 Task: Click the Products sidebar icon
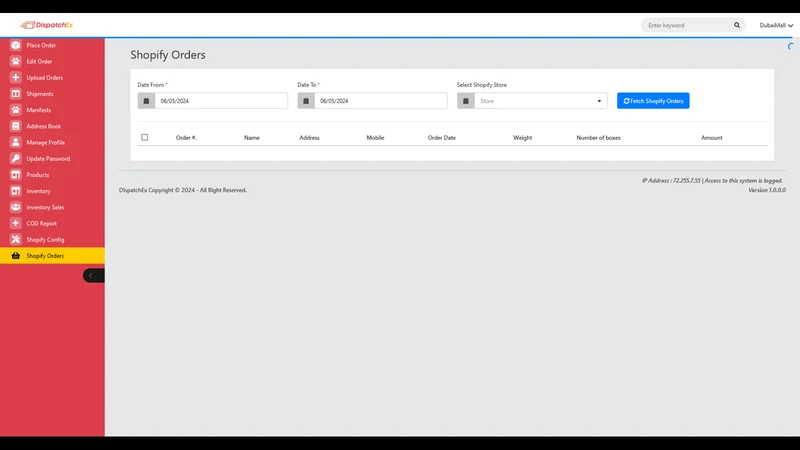click(x=16, y=174)
